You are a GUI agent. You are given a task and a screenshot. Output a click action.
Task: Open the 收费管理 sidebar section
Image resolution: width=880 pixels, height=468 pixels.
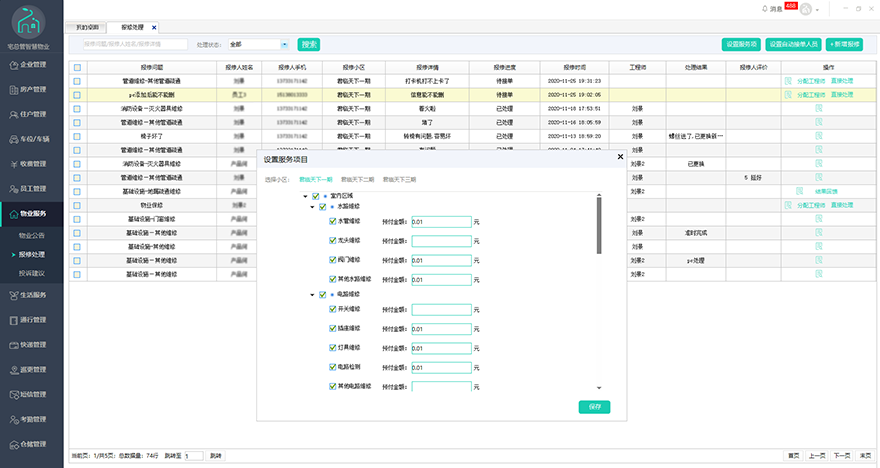(x=32, y=163)
